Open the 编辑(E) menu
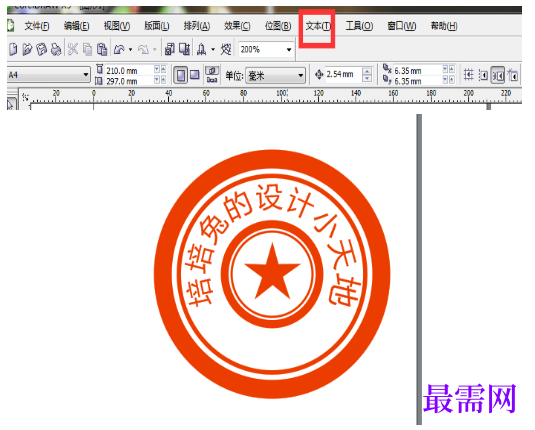The height and width of the screenshot is (430, 535). tap(77, 26)
